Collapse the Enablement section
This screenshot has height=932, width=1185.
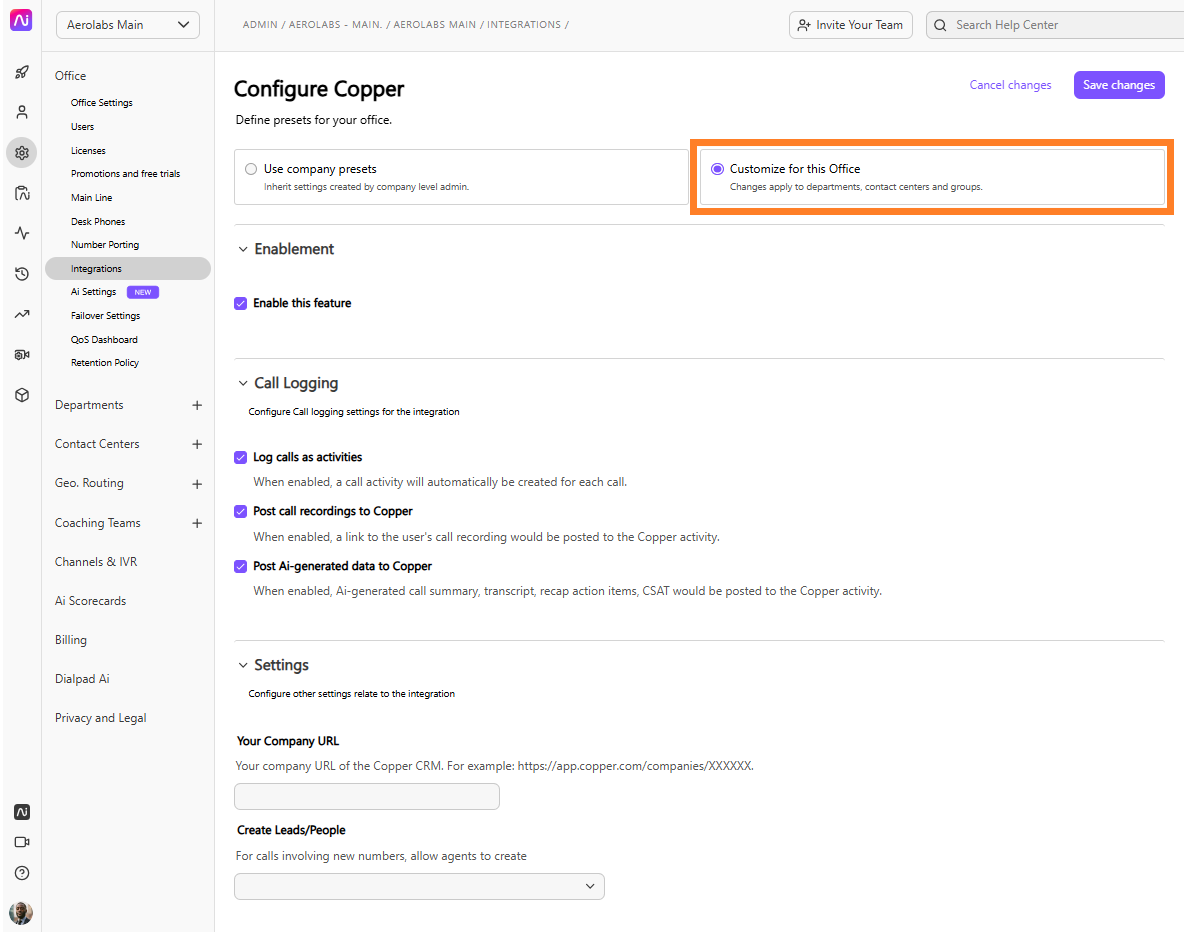point(243,249)
